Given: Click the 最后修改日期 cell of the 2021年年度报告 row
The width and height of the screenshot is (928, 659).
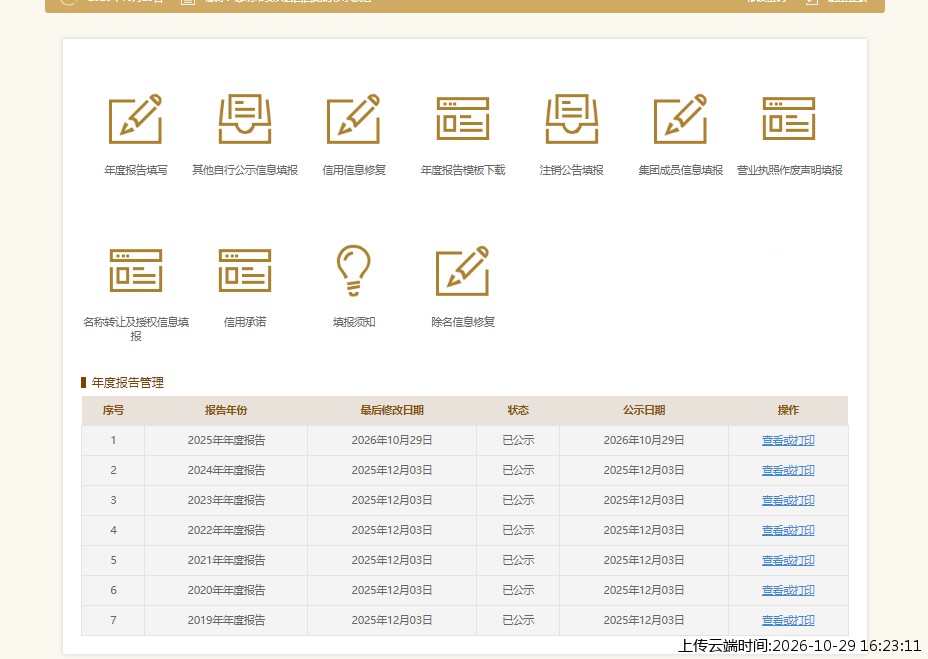Looking at the screenshot, I should (392, 560).
